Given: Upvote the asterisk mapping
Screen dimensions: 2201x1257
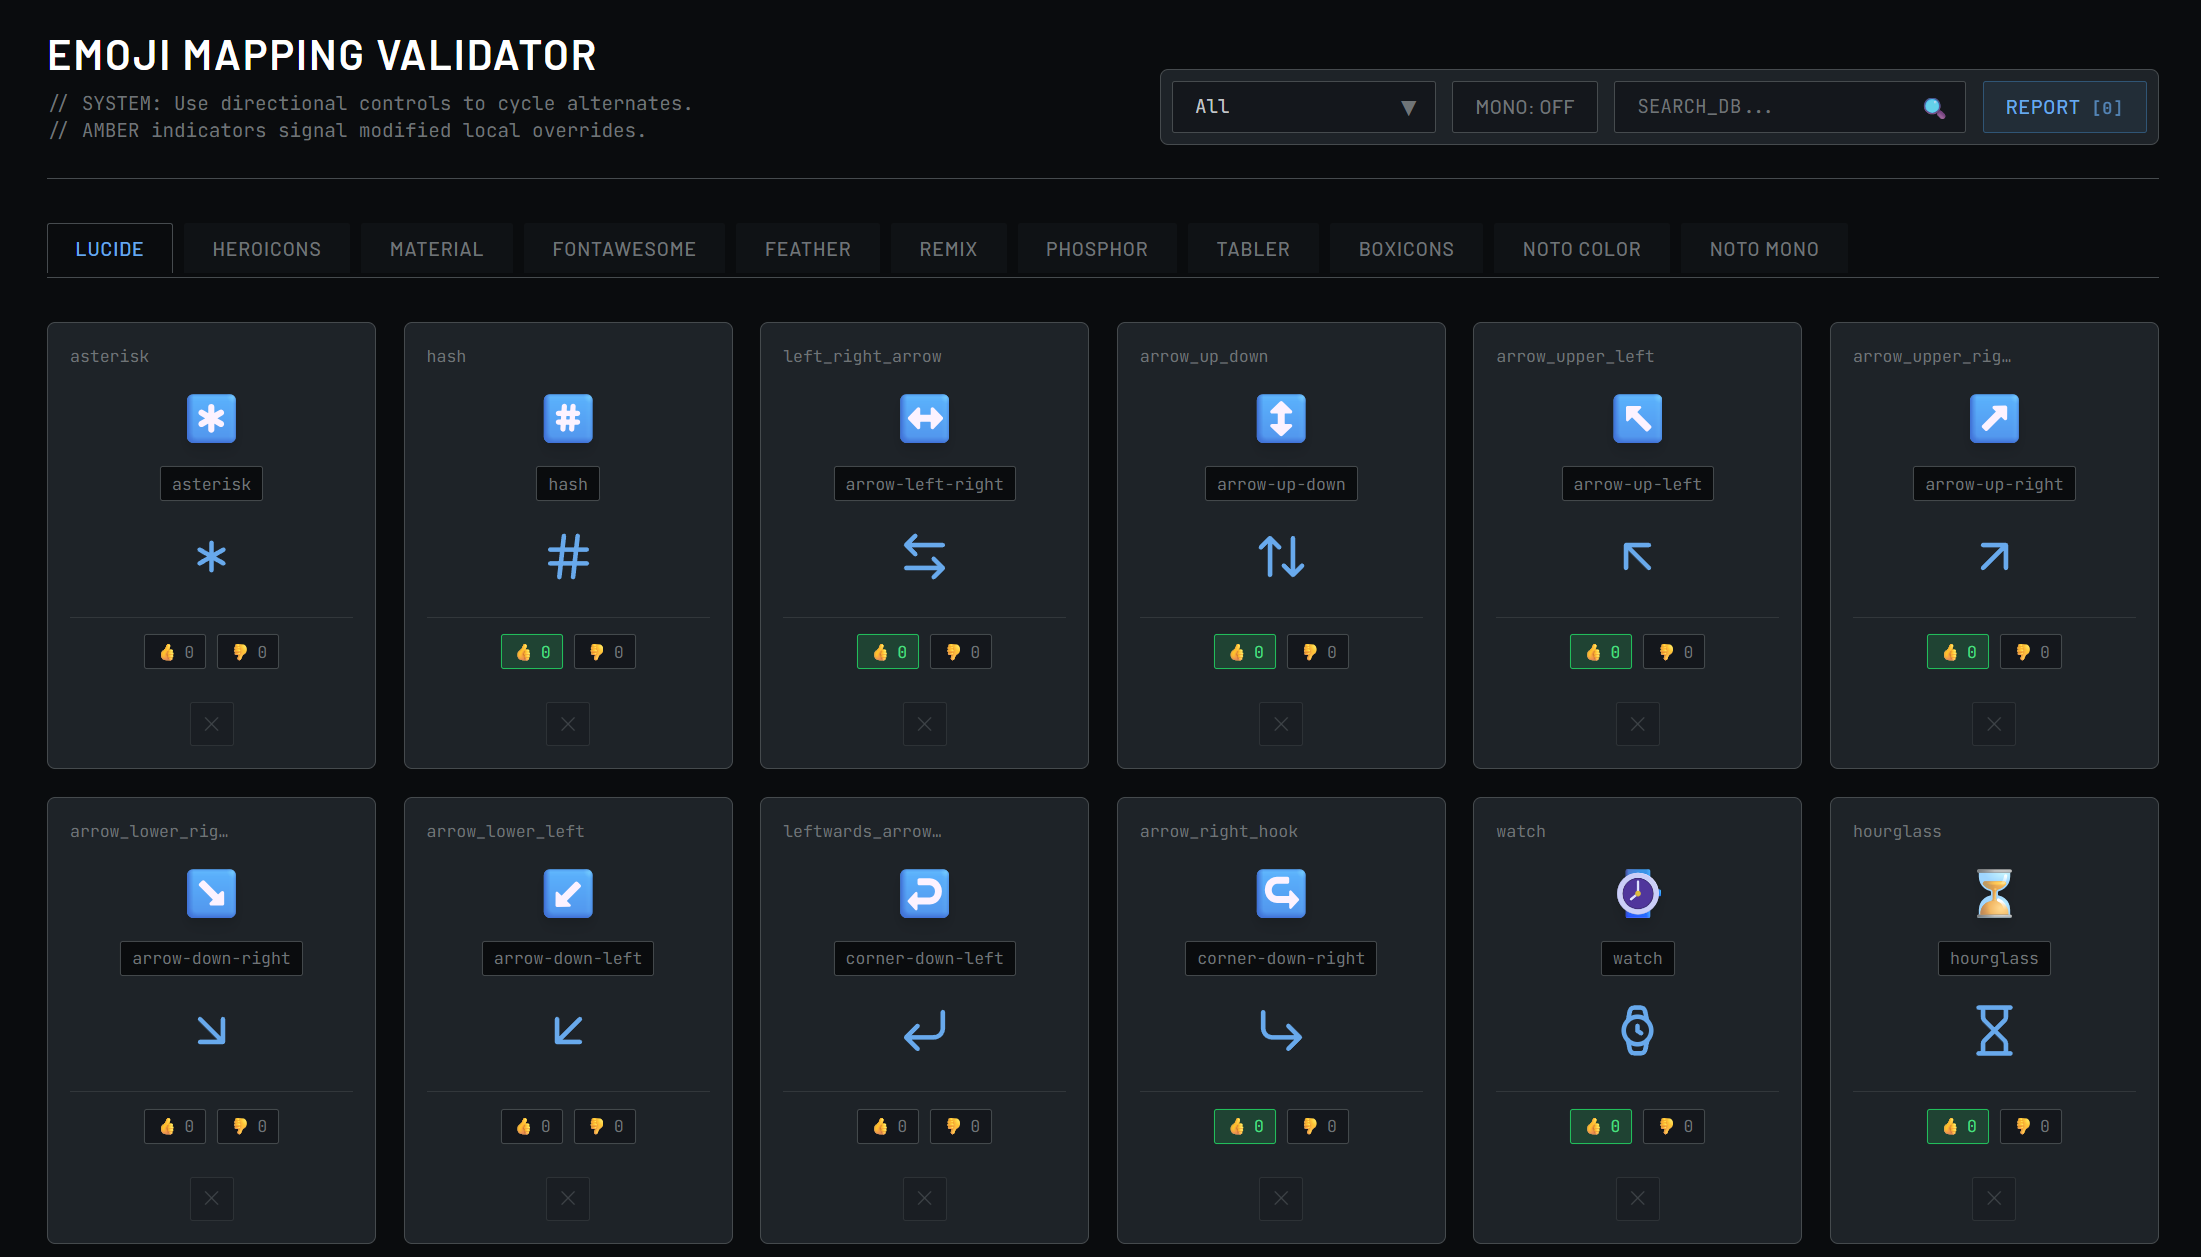Looking at the screenshot, I should tap(175, 651).
